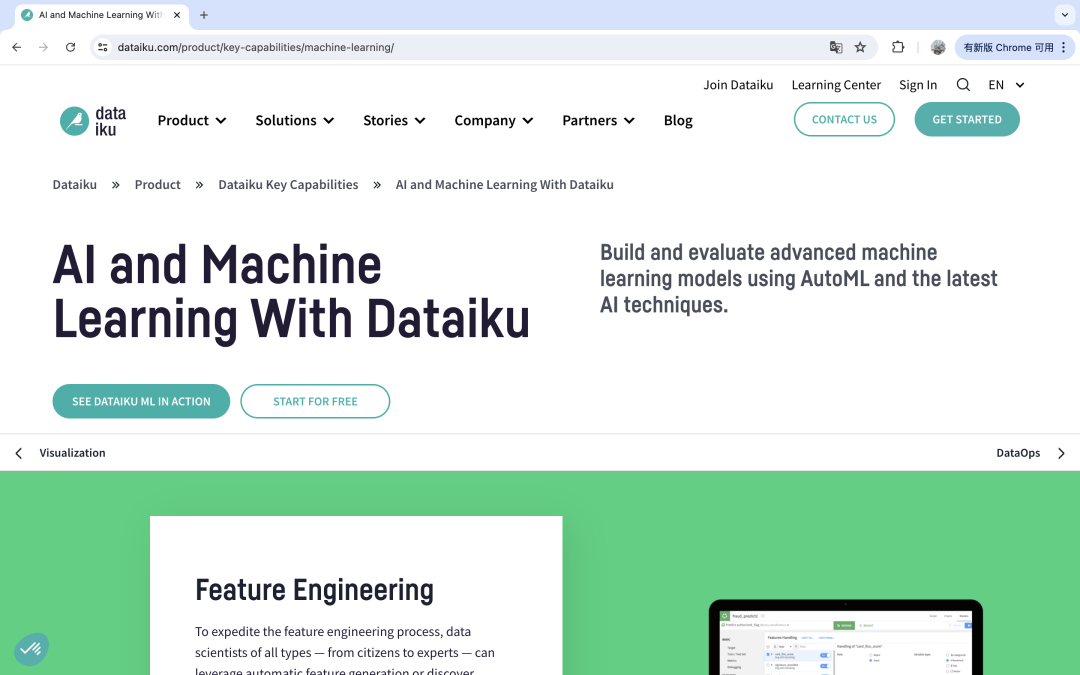Go to the Learning Center link
This screenshot has width=1080, height=675.
tap(836, 85)
